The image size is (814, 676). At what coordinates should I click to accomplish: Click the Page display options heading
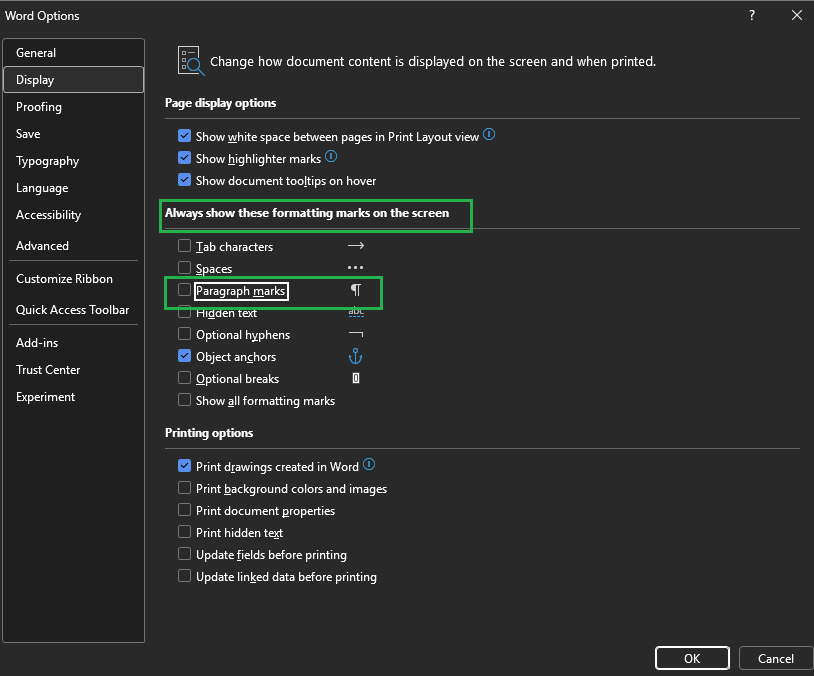[x=221, y=103]
